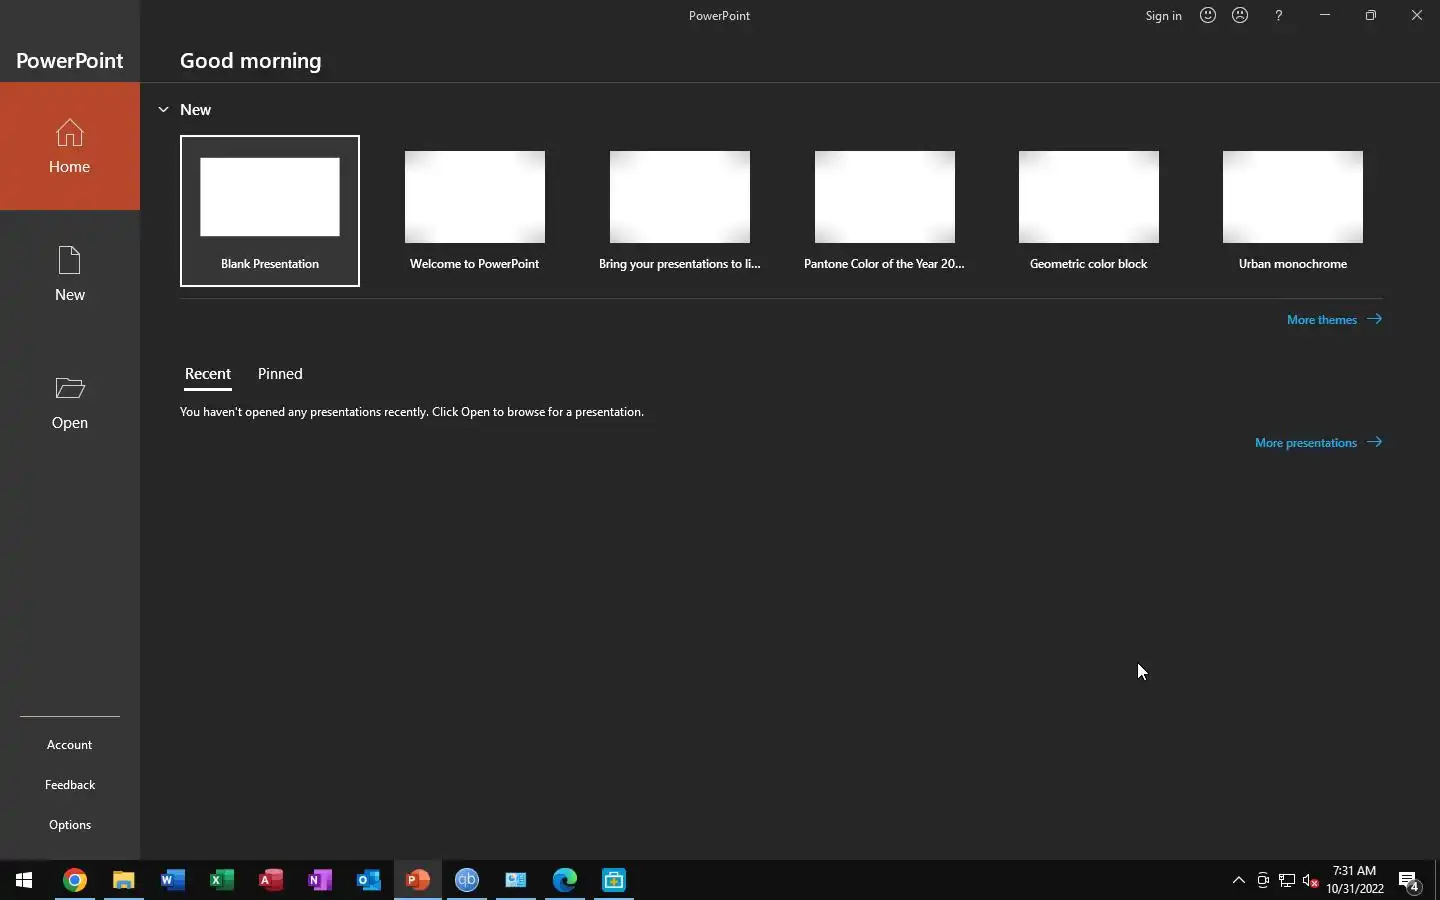The width and height of the screenshot is (1440, 900).
Task: Follow the More themes link
Action: click(1334, 320)
